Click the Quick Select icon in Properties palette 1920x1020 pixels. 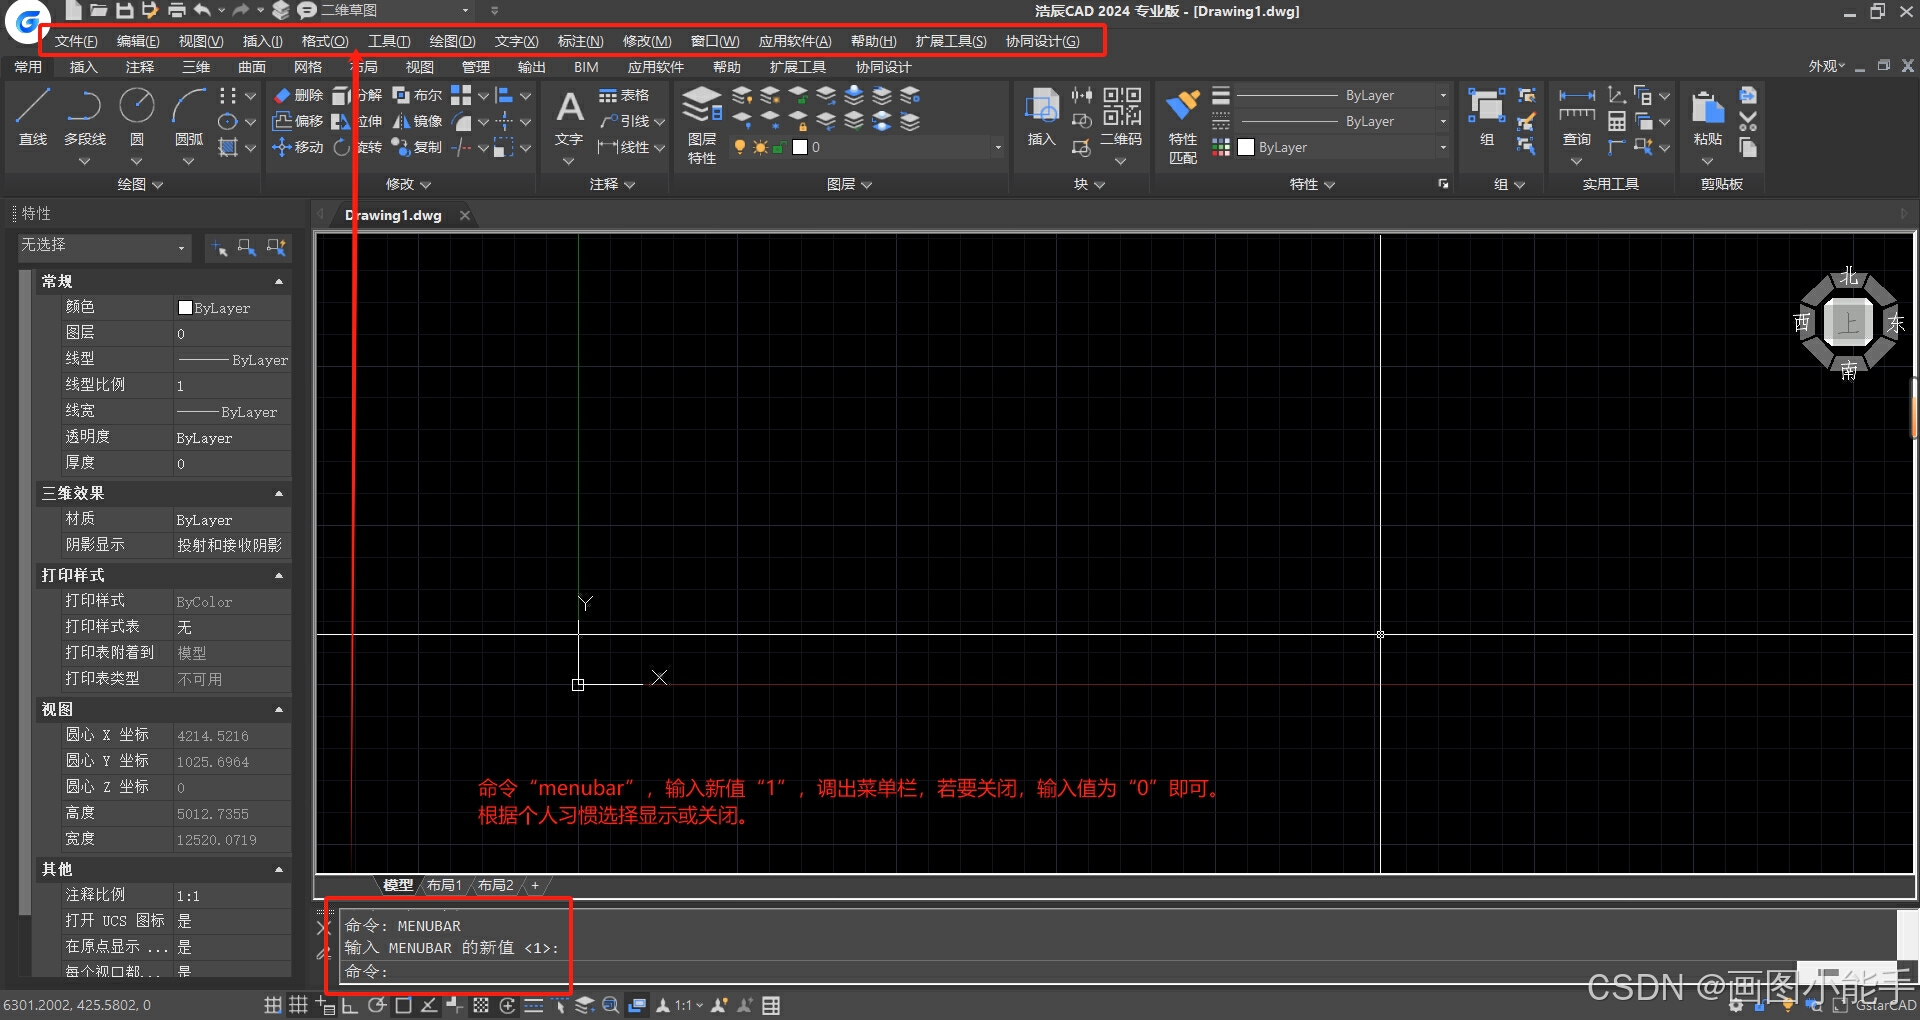pos(276,247)
